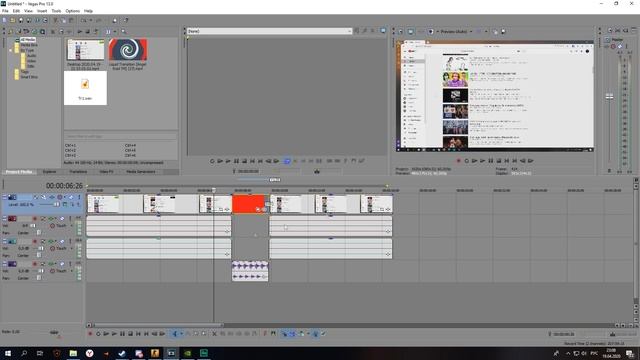This screenshot has height=360, width=640.
Task: Open the File menu
Action: coord(5,11)
